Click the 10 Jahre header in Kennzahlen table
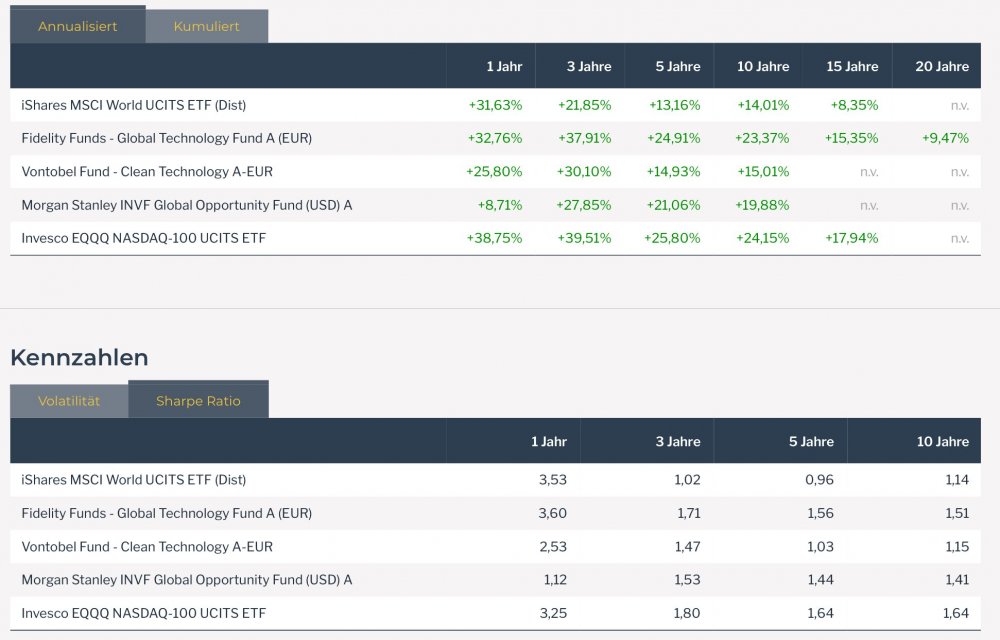The image size is (1000, 640). tap(942, 441)
